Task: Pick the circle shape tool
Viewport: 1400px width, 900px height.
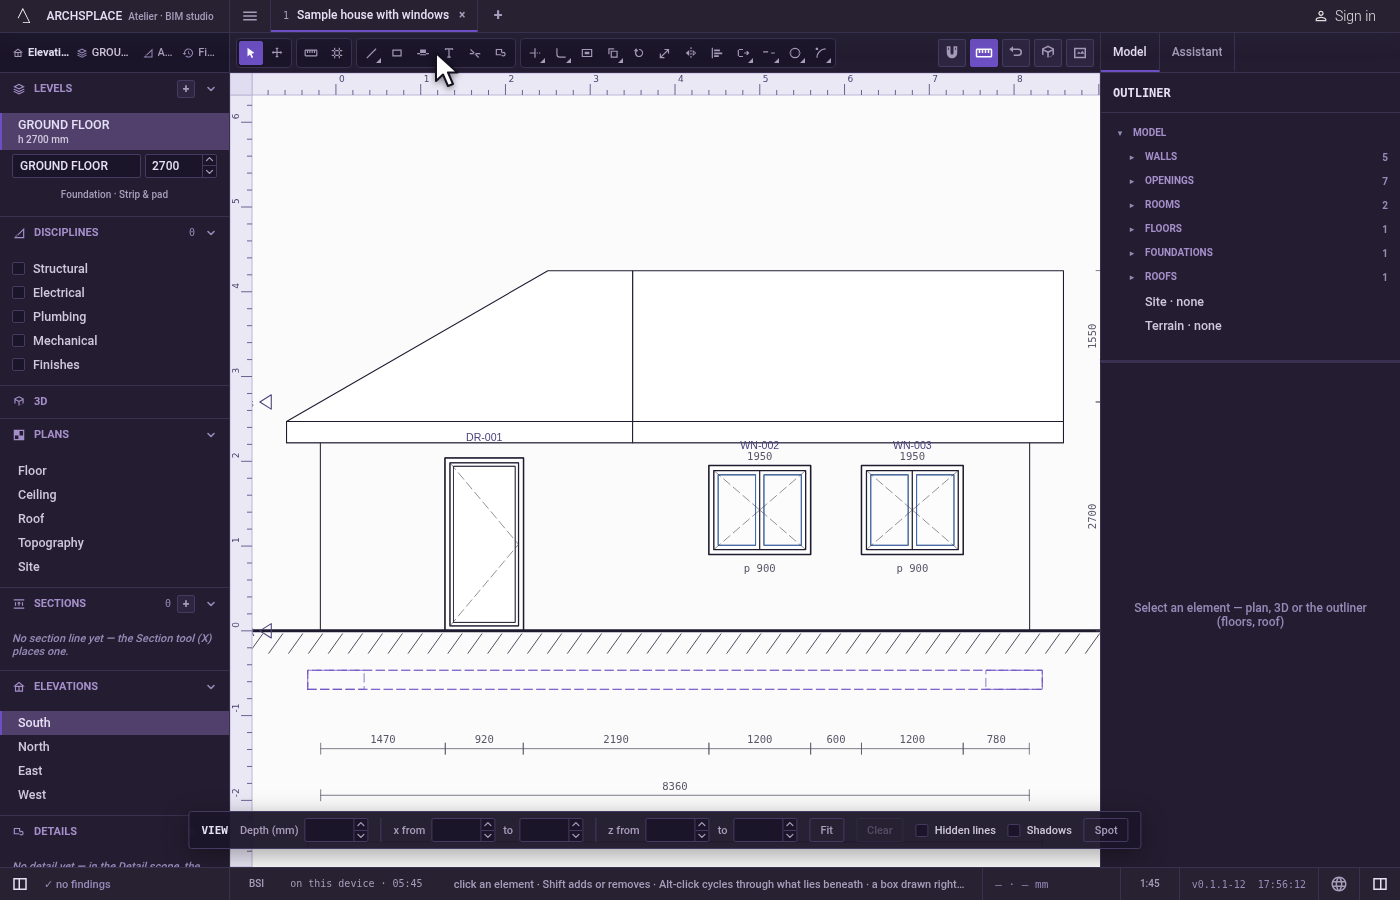Action: pos(795,53)
